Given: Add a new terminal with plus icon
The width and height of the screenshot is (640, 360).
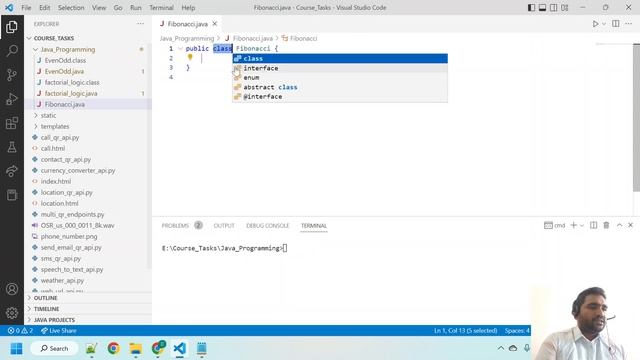Looking at the screenshot, I should pyautogui.click(x=573, y=225).
